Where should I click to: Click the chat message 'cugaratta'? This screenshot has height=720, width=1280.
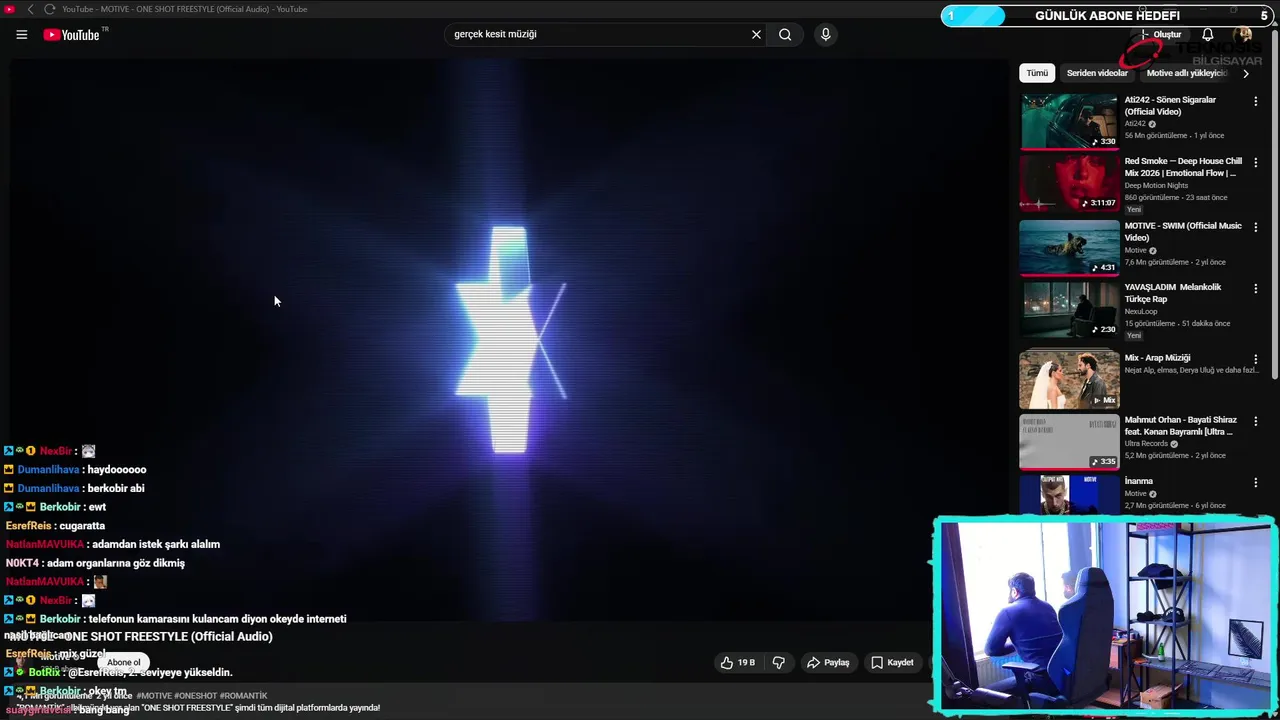[81, 525]
